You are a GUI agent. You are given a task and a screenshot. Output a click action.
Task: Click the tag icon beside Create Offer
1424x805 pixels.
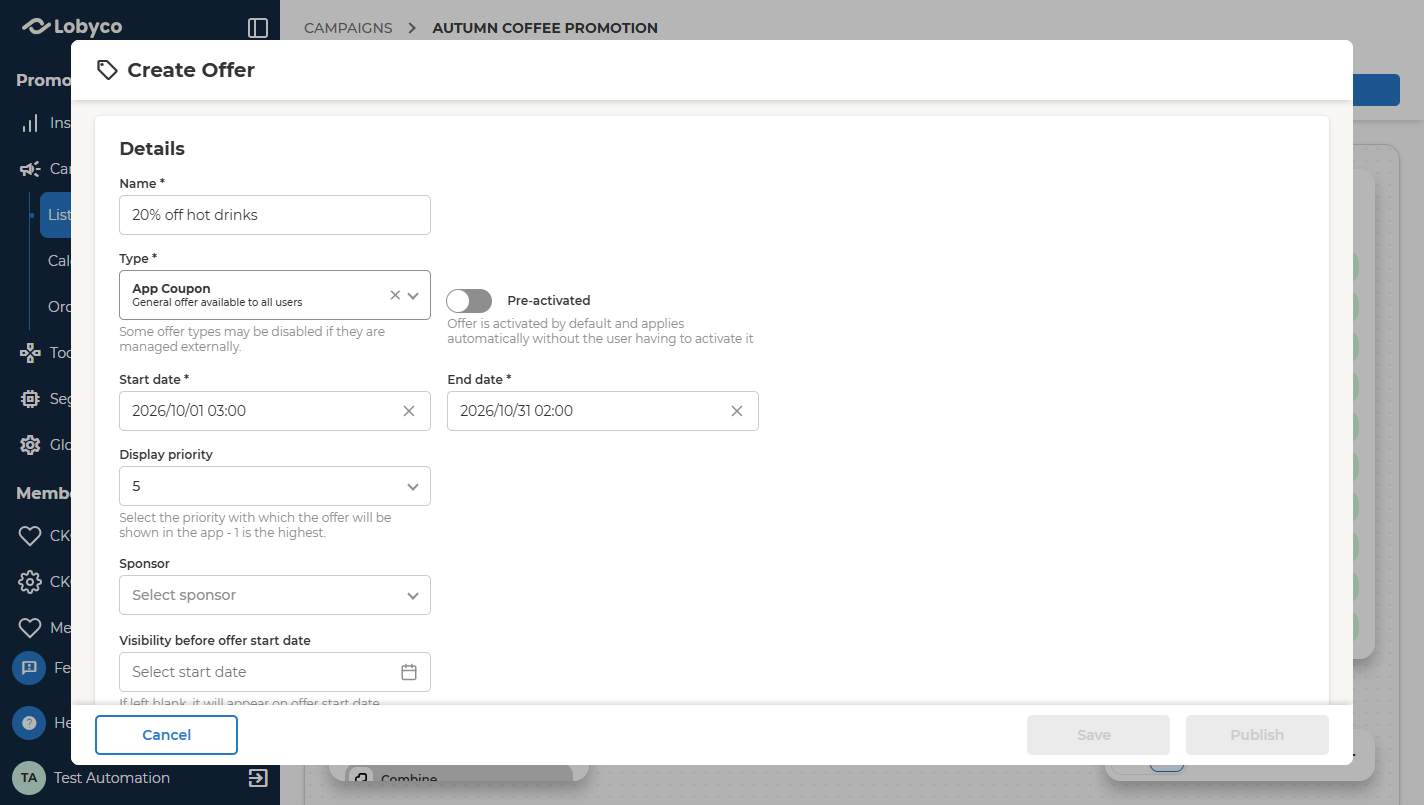(x=107, y=70)
